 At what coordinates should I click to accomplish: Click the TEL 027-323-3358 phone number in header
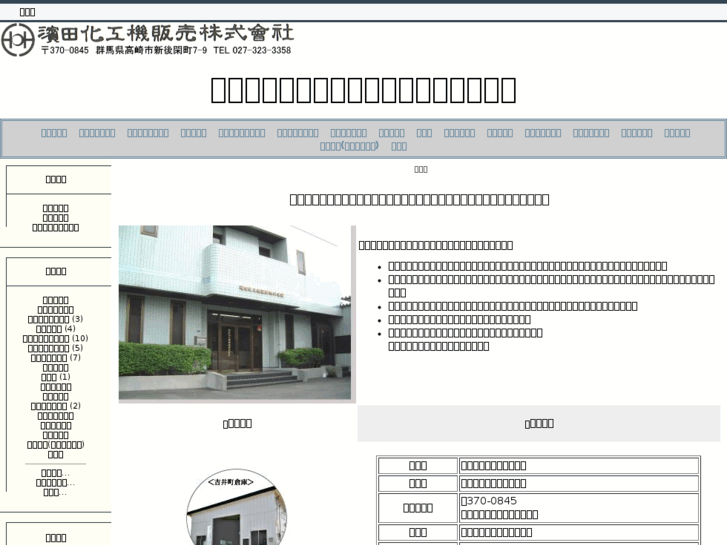(x=252, y=50)
